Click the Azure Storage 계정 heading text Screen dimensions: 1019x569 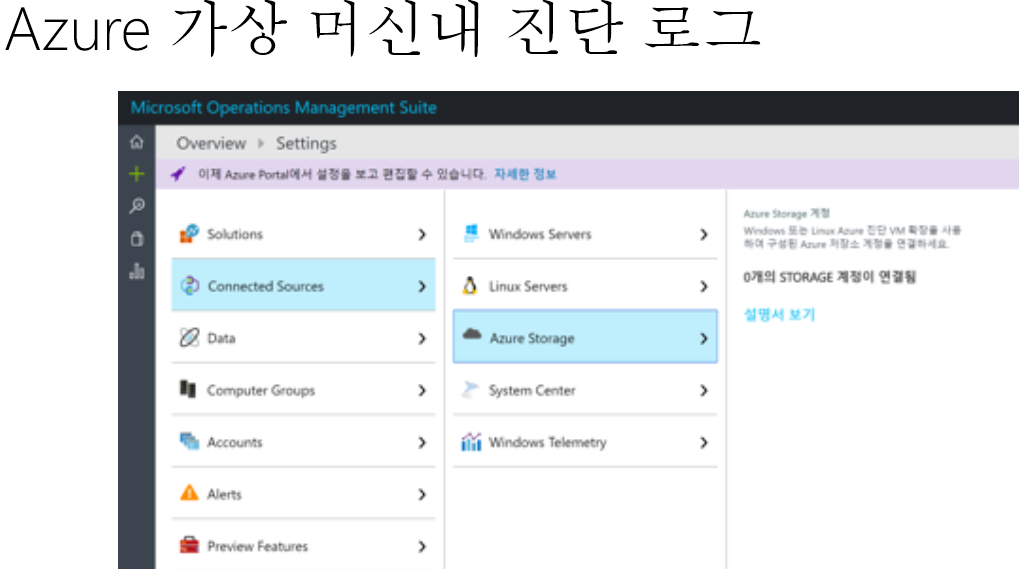tap(786, 213)
